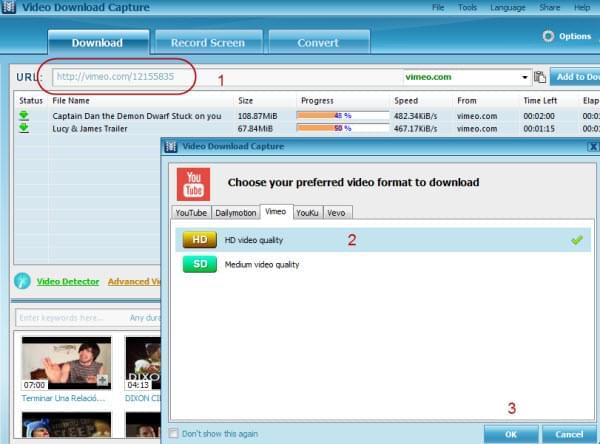Viewport: 600px width, 444px height.
Task: Select the Lucy & James Trailer file name
Action: pos(90,129)
